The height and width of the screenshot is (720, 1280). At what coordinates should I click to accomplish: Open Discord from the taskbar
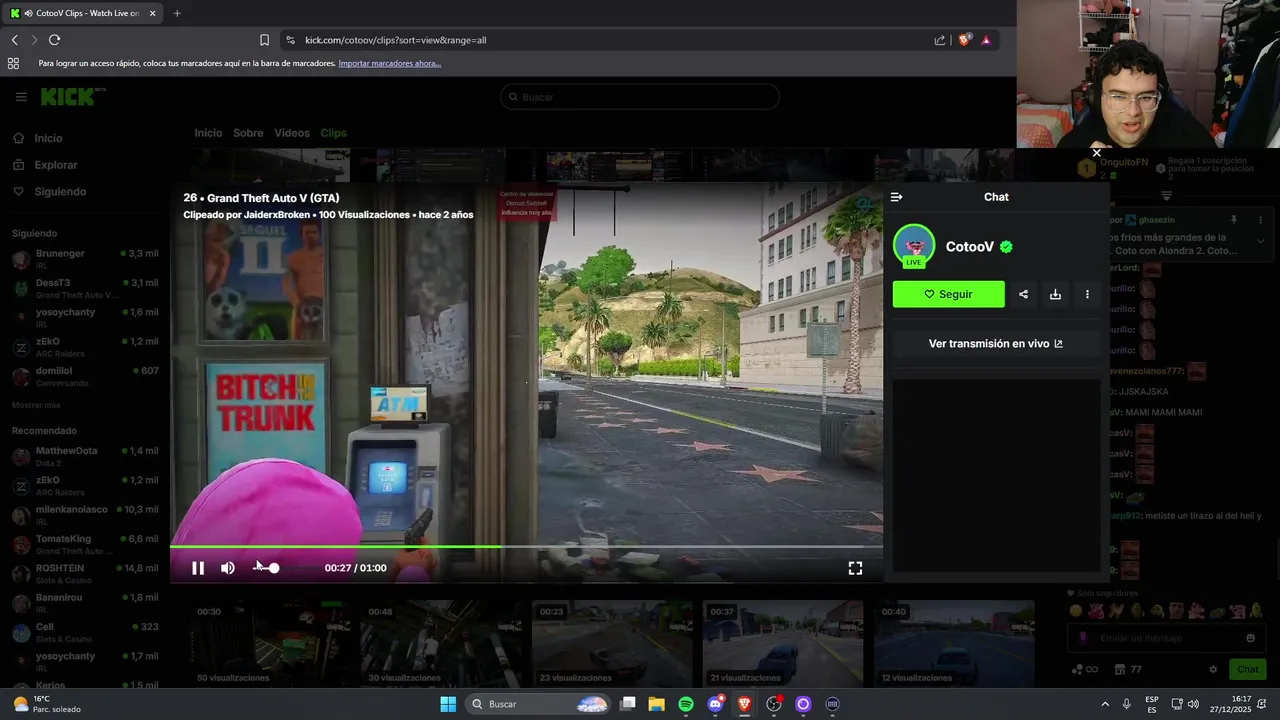(x=715, y=704)
